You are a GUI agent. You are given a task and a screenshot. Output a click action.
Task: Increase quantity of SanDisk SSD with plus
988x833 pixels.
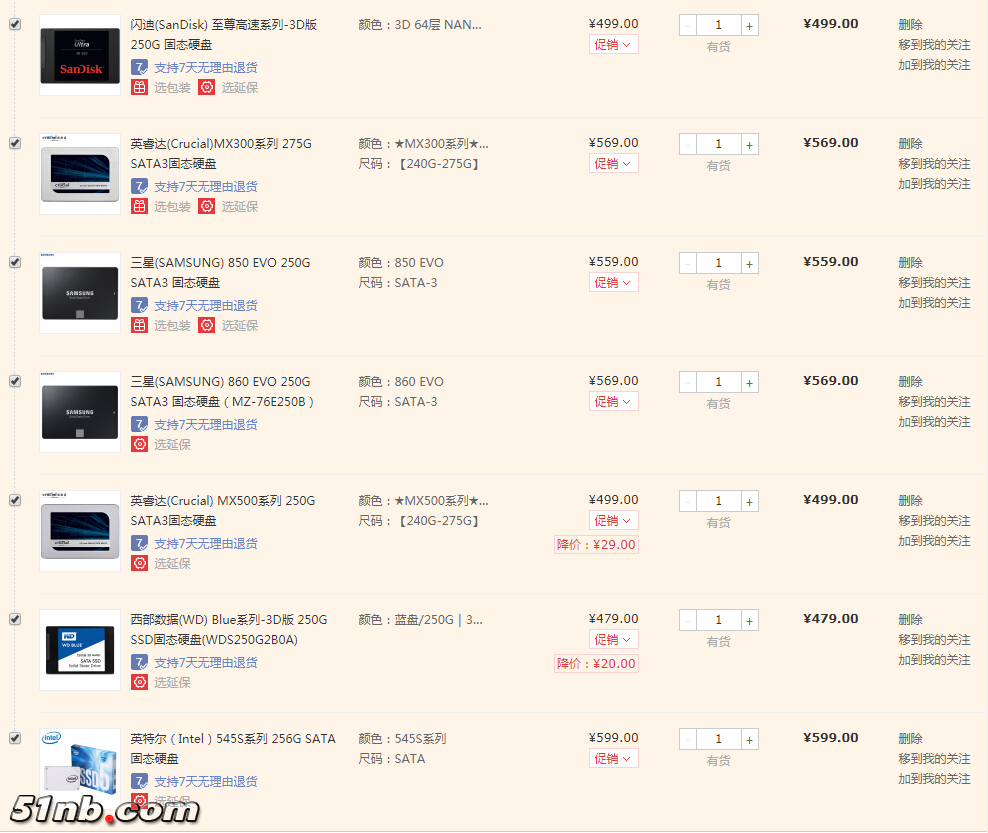pyautogui.click(x=749, y=26)
